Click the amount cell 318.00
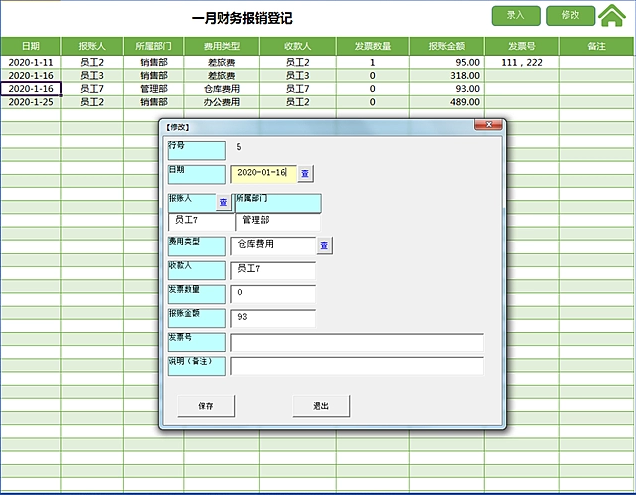Viewport: 636px width, 495px height. (447, 75)
